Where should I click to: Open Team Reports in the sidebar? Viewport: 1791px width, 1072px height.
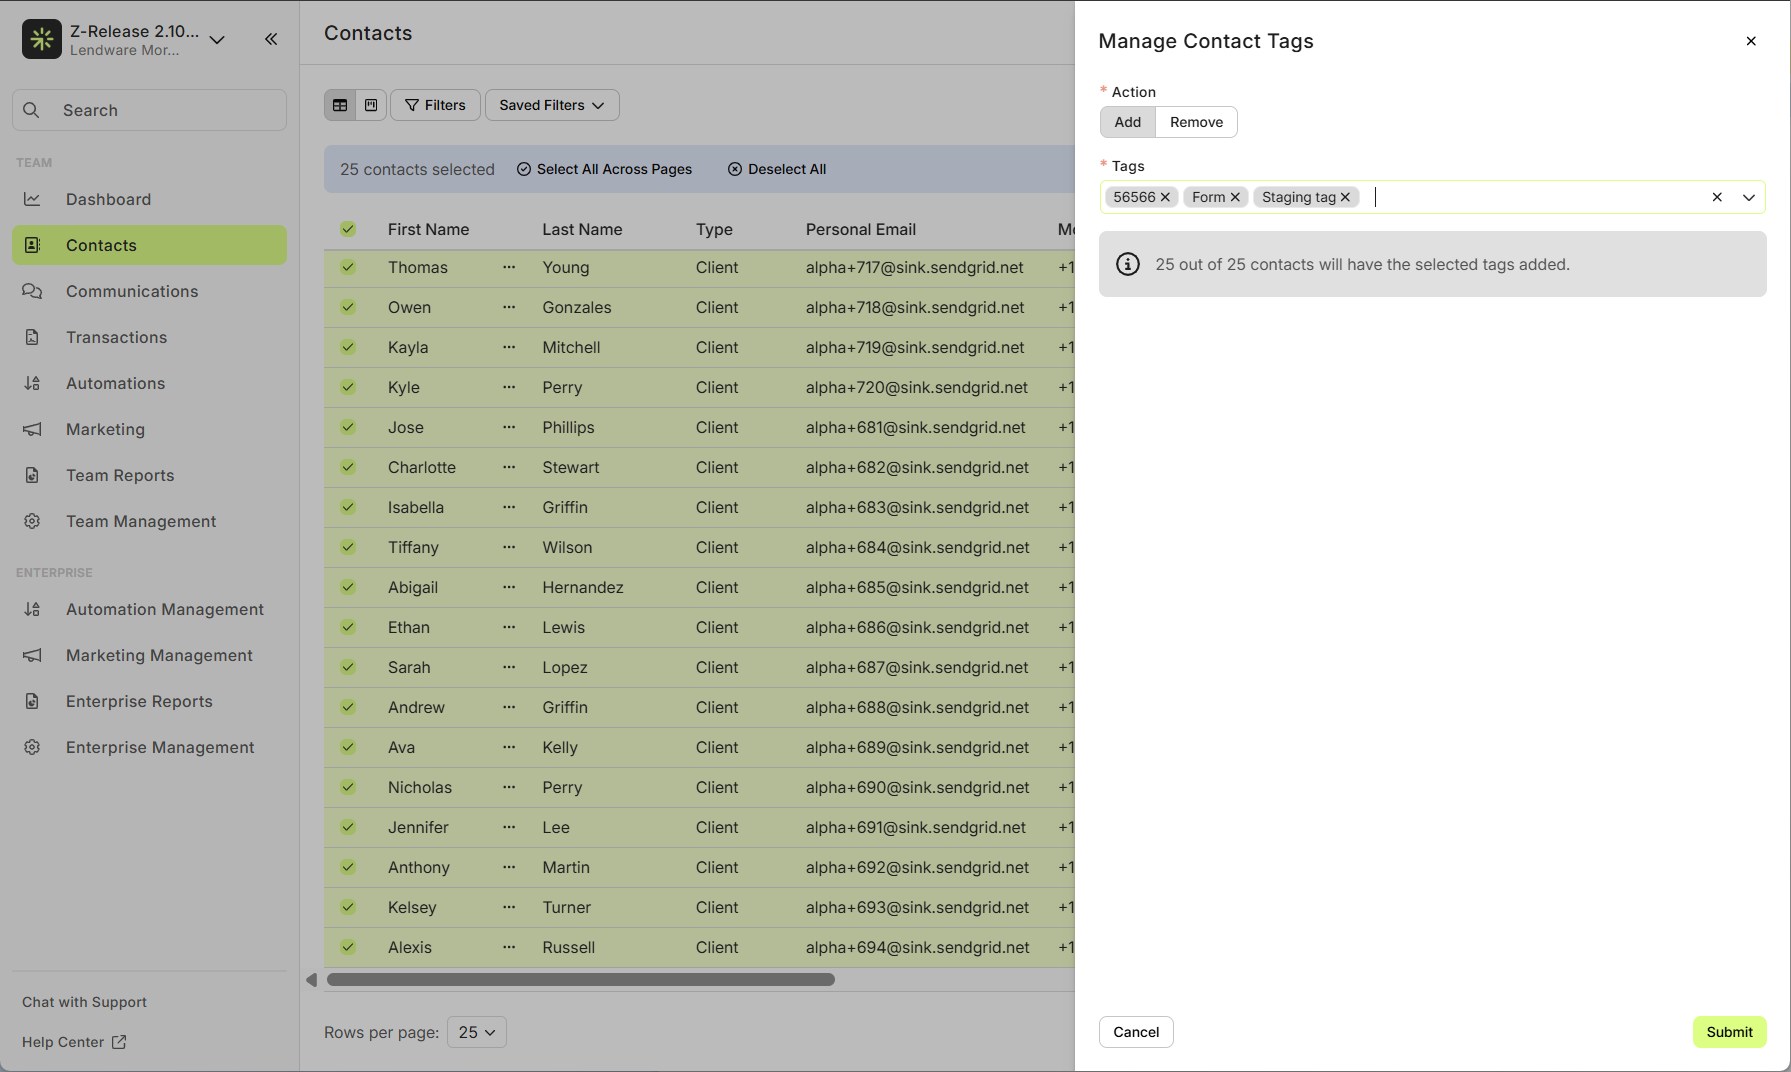[149, 475]
